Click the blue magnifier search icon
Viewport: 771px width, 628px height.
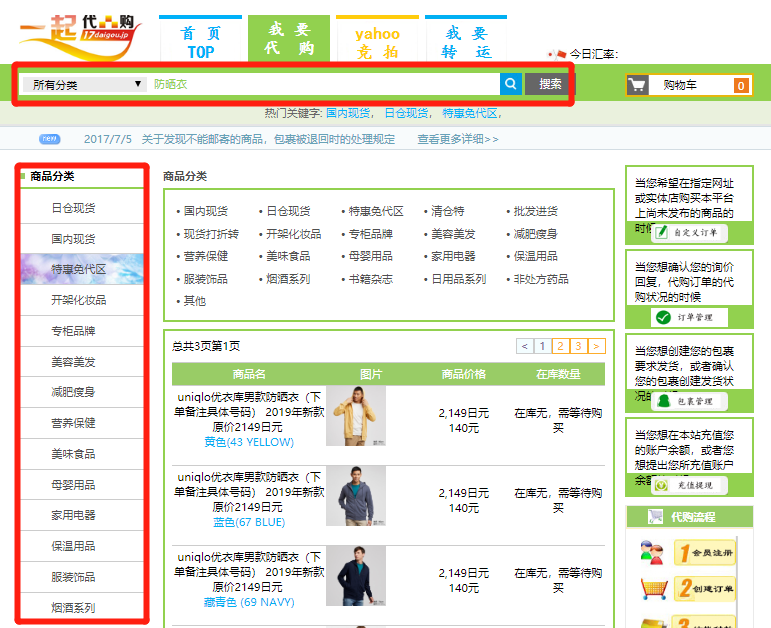(510, 84)
